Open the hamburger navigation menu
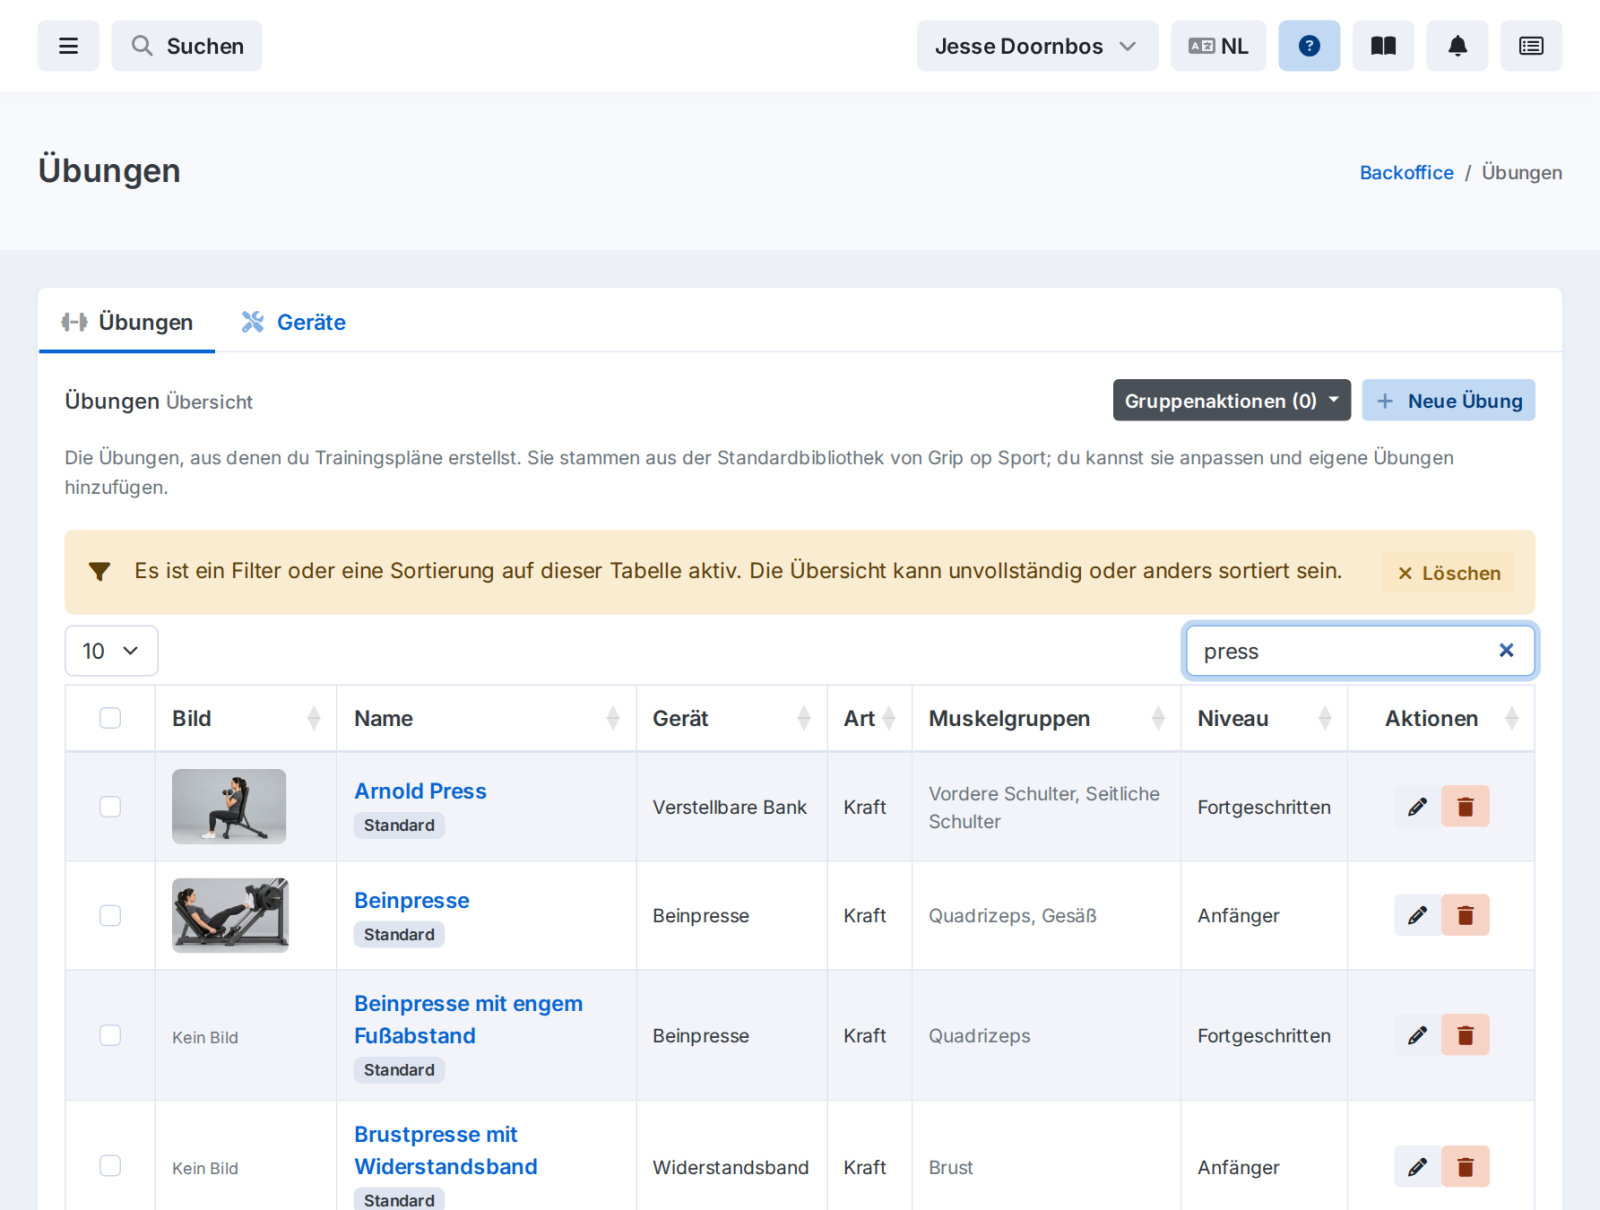 coord(68,46)
